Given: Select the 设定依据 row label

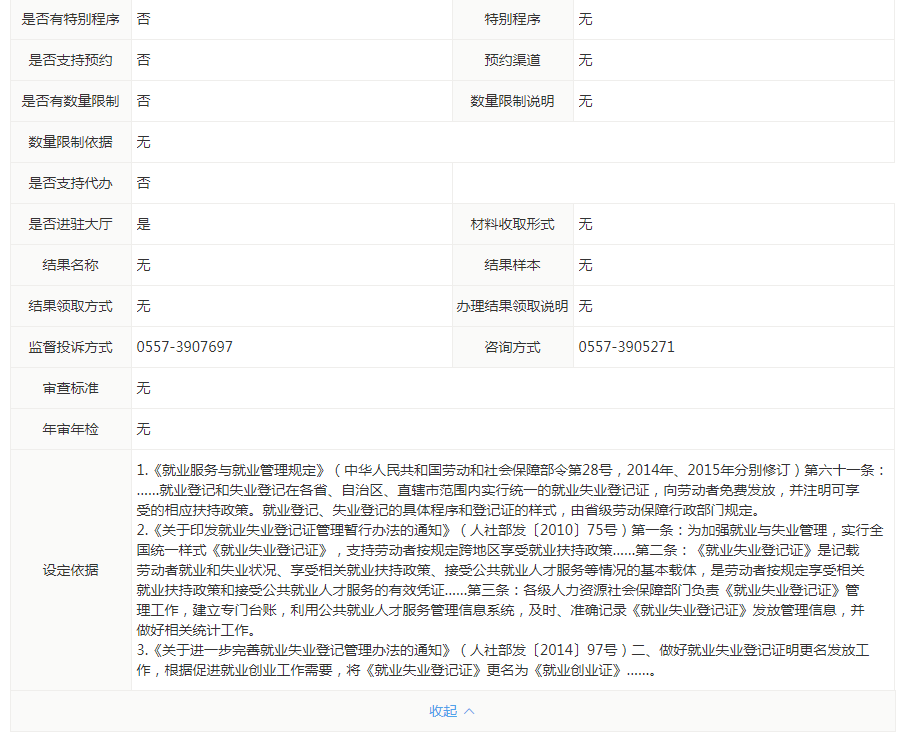Looking at the screenshot, I should pyautogui.click(x=71, y=570).
